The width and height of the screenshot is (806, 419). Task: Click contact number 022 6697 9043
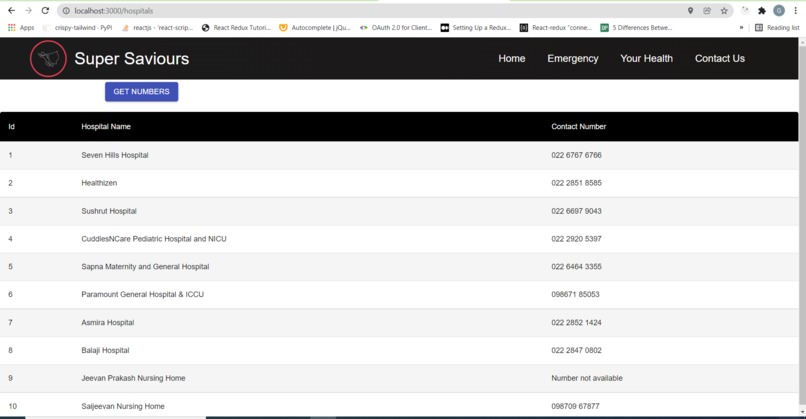tap(576, 211)
